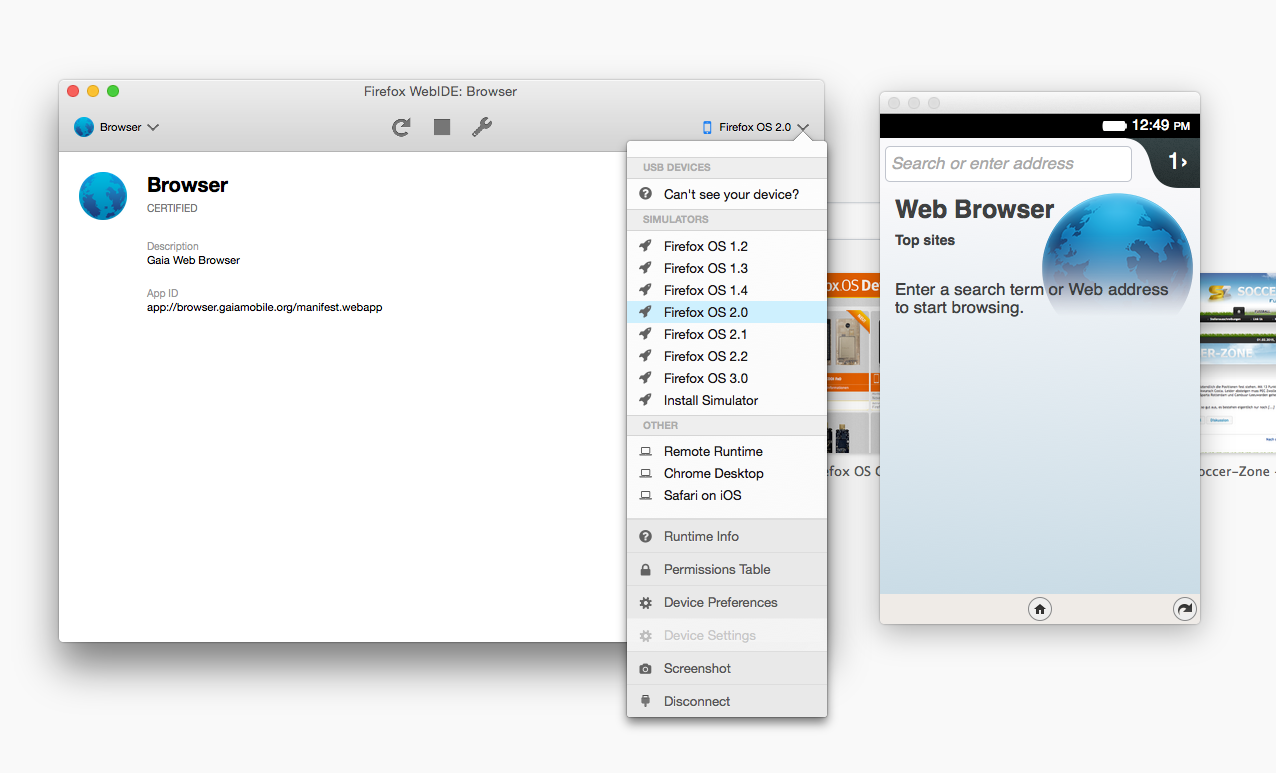Tap the simulator home button
Screen dimensions: 1276x773
point(1040,609)
